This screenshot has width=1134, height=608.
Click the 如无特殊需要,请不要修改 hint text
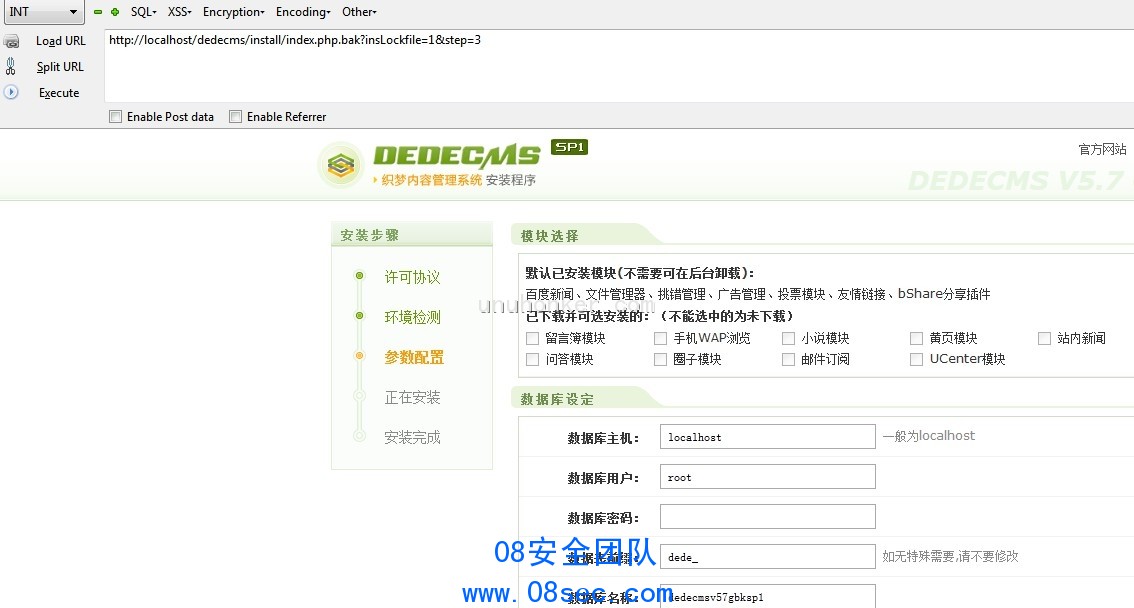click(950, 556)
